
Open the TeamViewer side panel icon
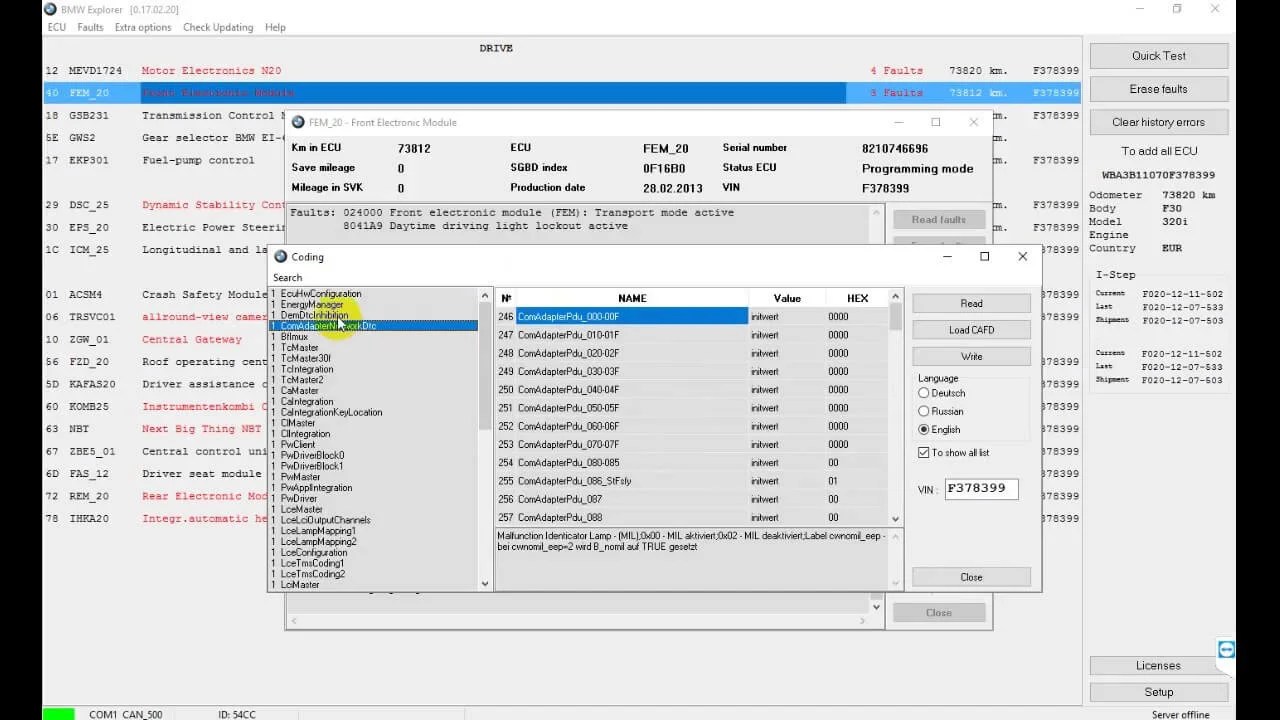click(1227, 650)
